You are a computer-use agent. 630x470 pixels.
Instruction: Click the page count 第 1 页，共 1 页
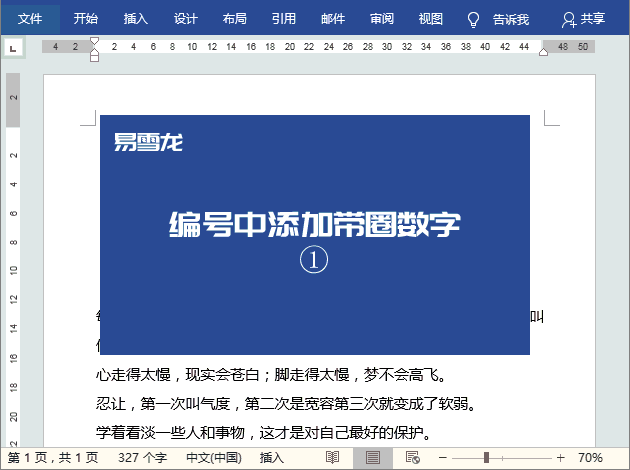(53, 458)
